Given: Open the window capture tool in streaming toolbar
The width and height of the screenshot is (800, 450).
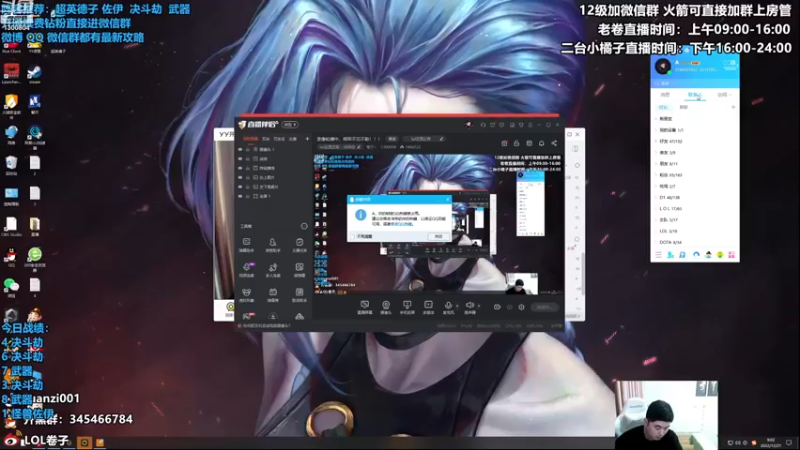Looking at the screenshot, I should coord(364,307).
